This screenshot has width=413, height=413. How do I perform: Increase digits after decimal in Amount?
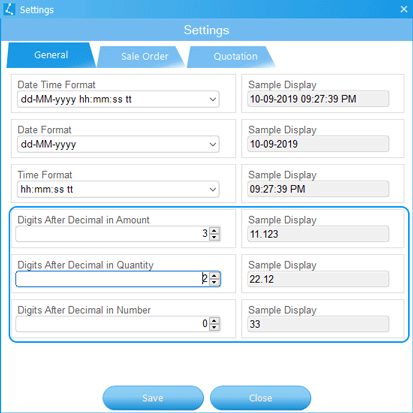pyautogui.click(x=214, y=230)
